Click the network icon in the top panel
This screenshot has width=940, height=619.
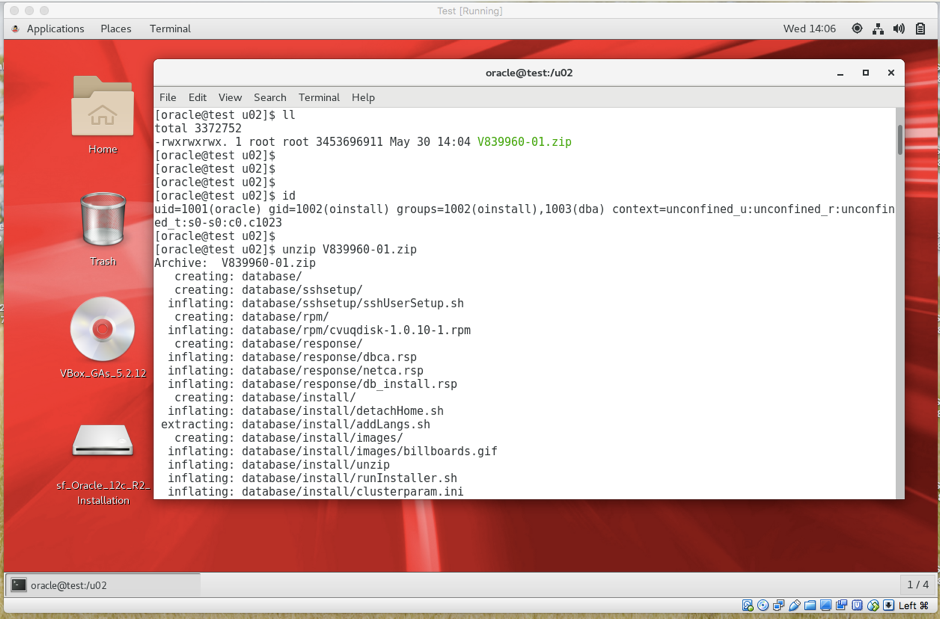(877, 29)
